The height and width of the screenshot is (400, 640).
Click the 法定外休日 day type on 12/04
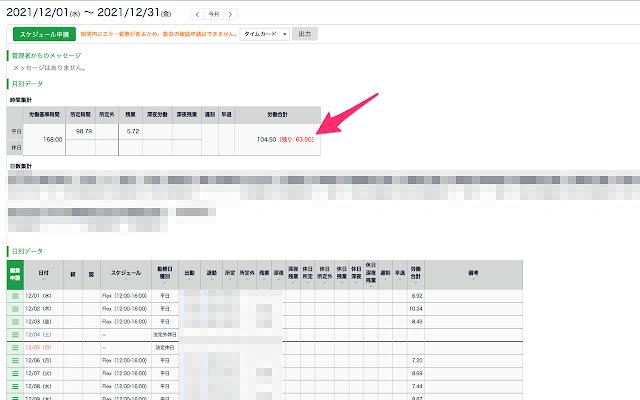coord(165,335)
